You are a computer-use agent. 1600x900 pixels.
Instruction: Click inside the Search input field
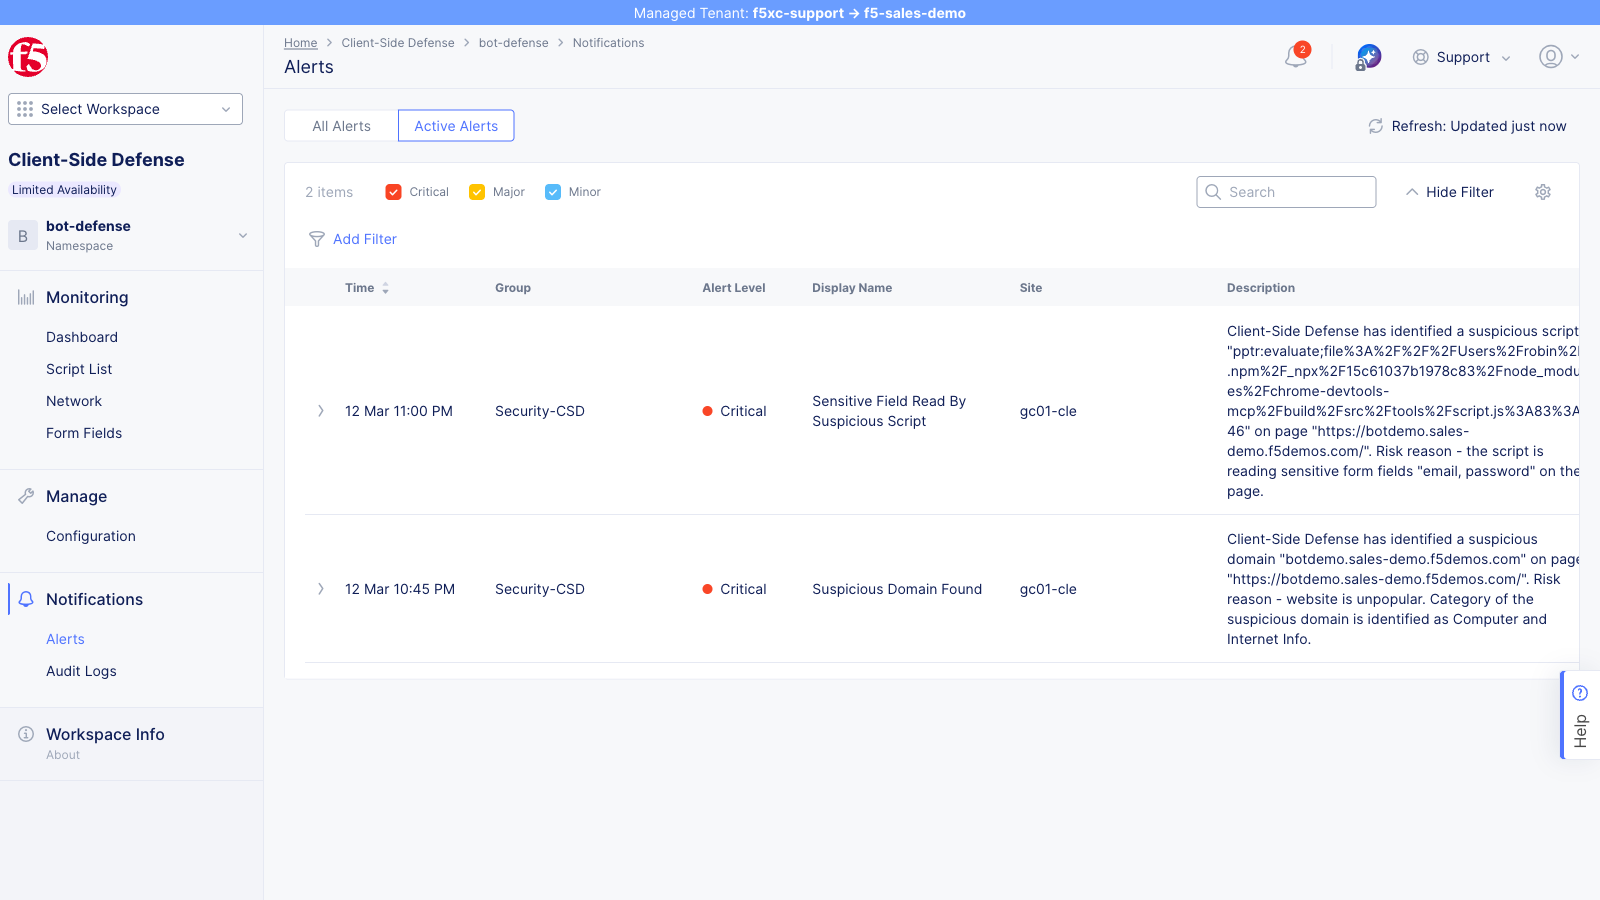[1290, 191]
